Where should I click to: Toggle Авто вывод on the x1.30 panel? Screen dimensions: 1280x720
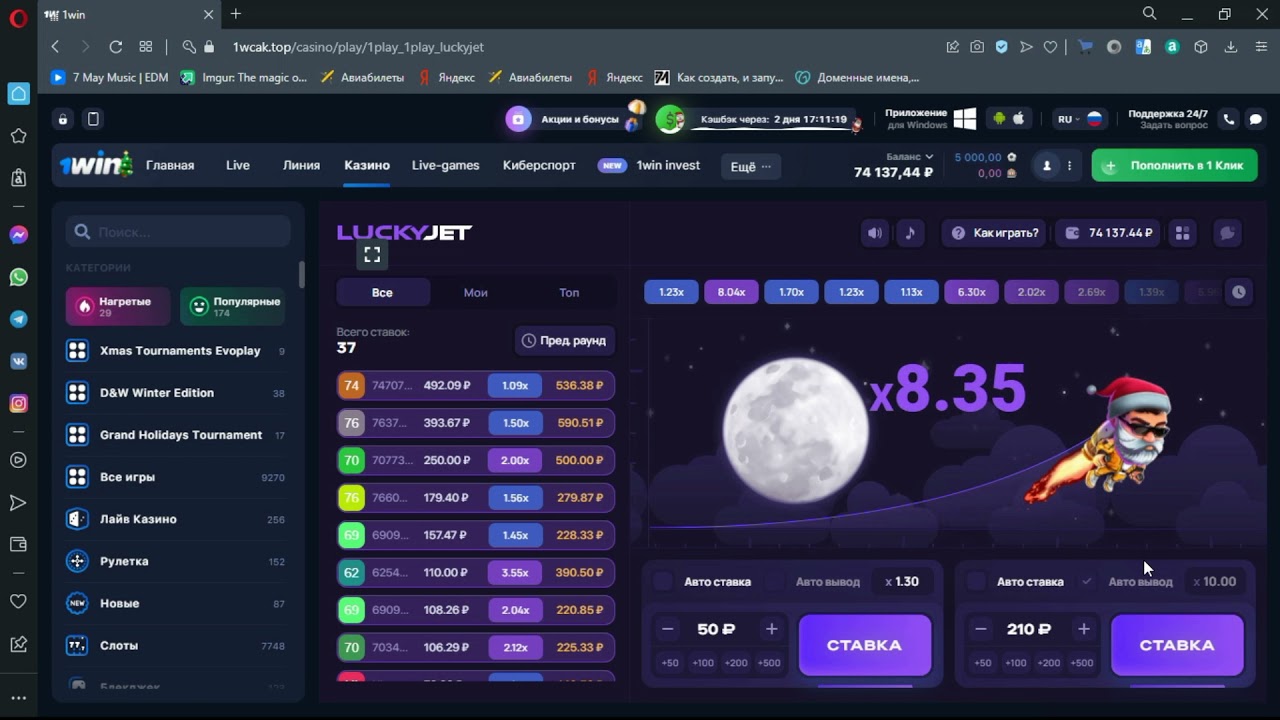(x=775, y=581)
